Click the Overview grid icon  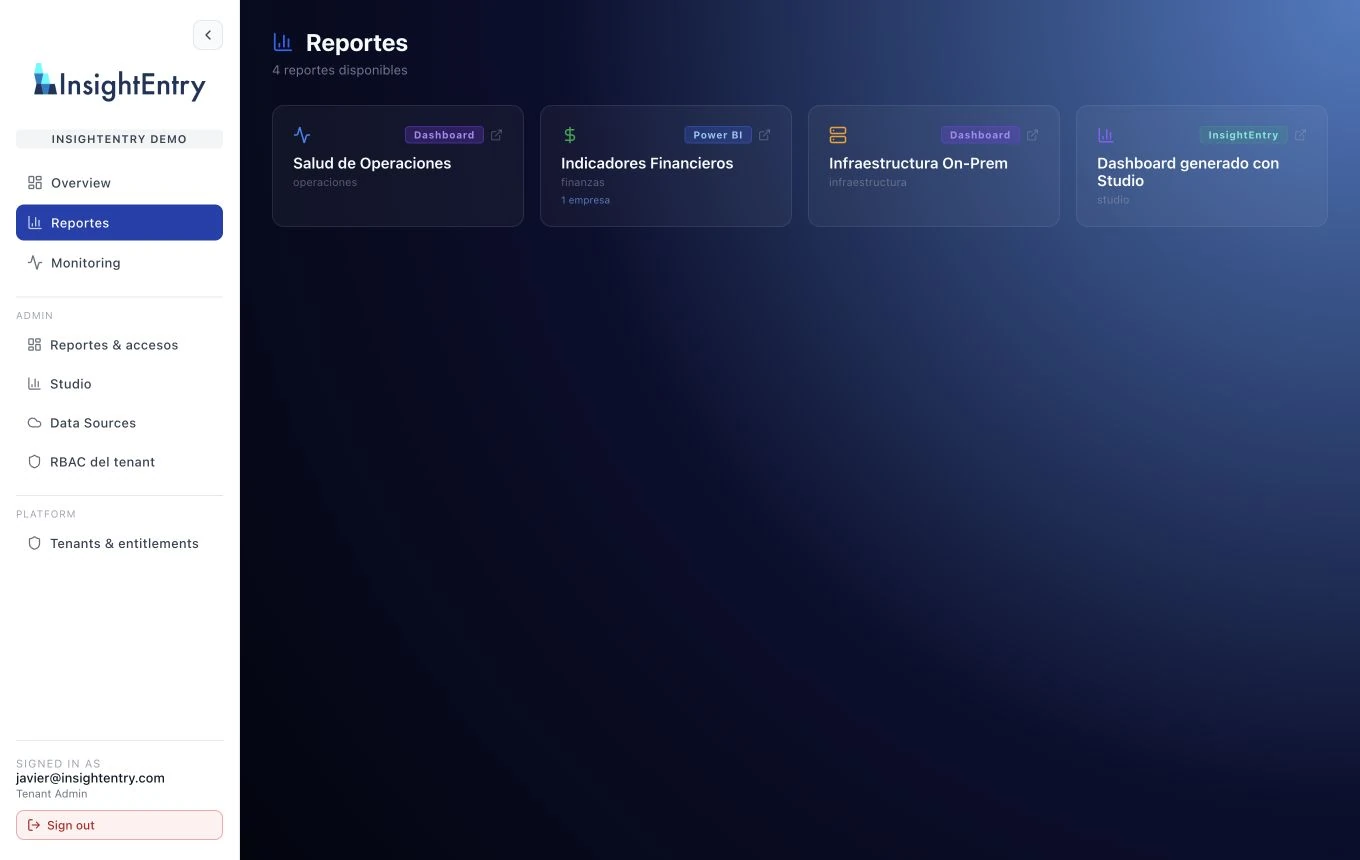35,183
